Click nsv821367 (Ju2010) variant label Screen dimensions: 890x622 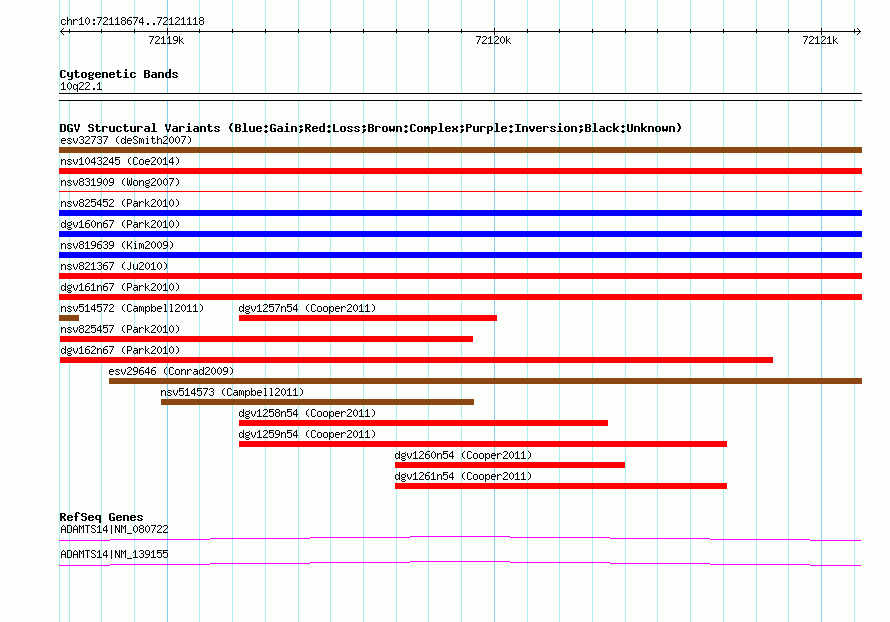tap(114, 266)
